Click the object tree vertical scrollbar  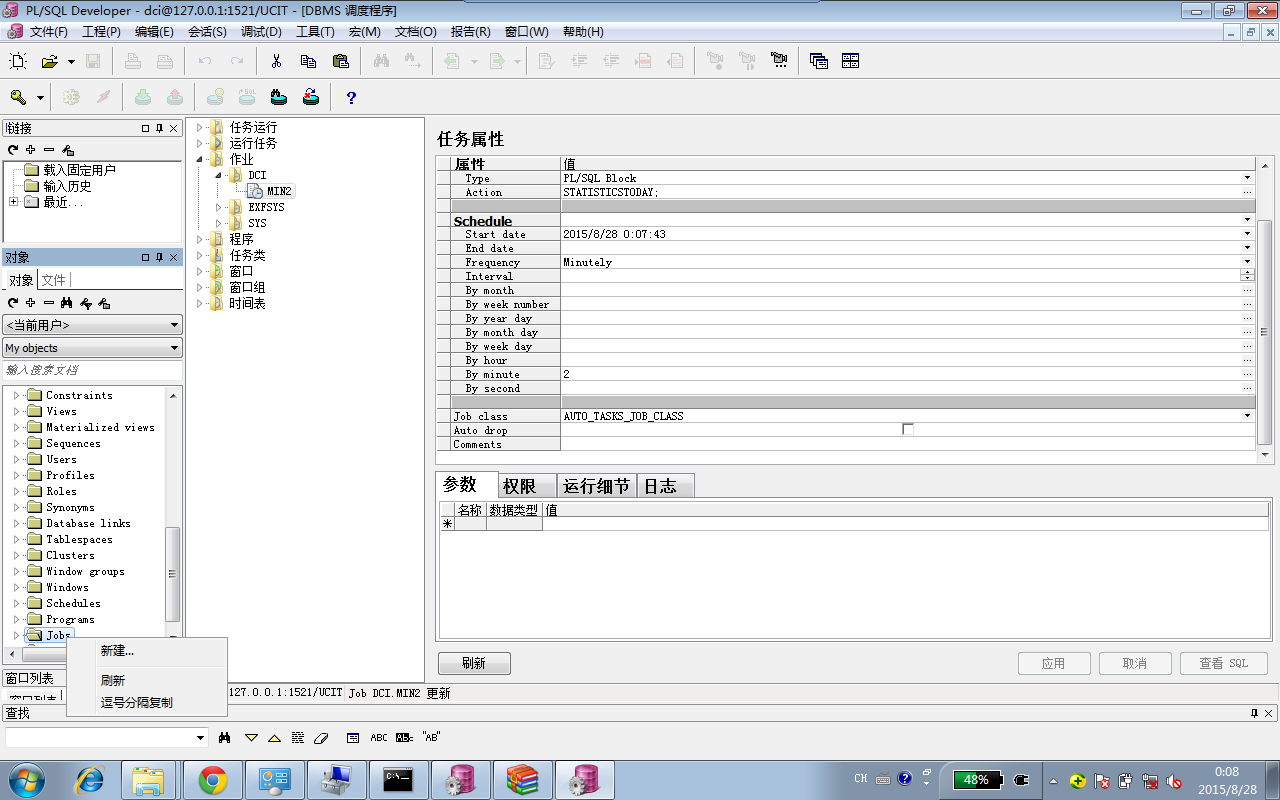(173, 573)
